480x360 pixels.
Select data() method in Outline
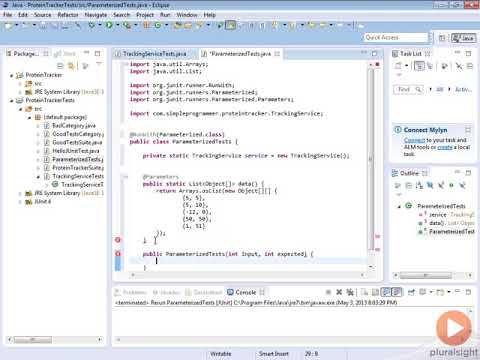(x=437, y=223)
